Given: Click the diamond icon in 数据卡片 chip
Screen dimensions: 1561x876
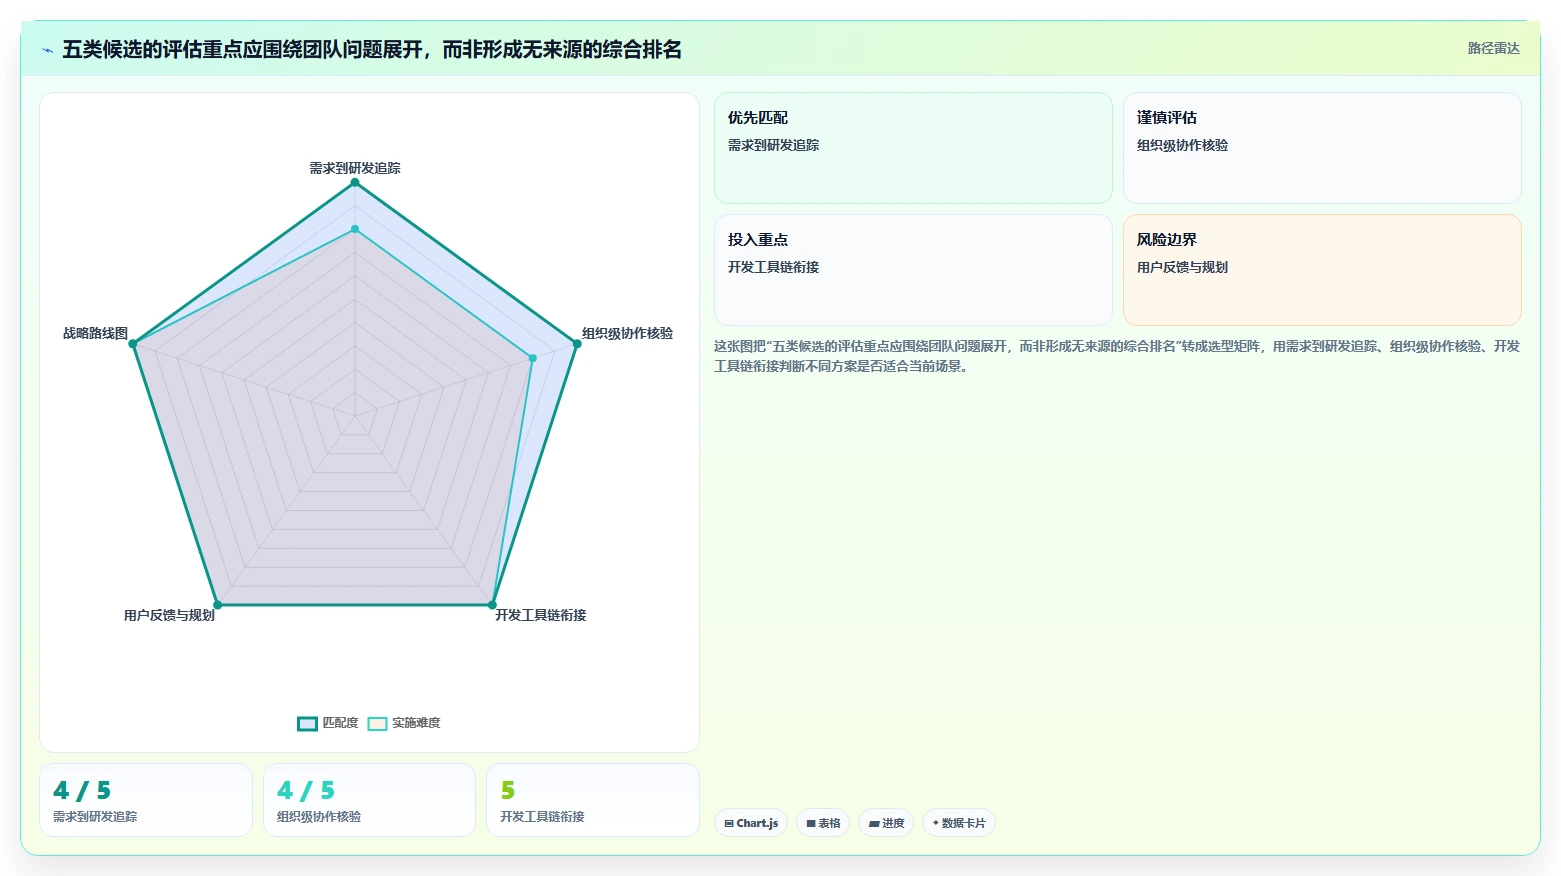Looking at the screenshot, I should [x=936, y=823].
